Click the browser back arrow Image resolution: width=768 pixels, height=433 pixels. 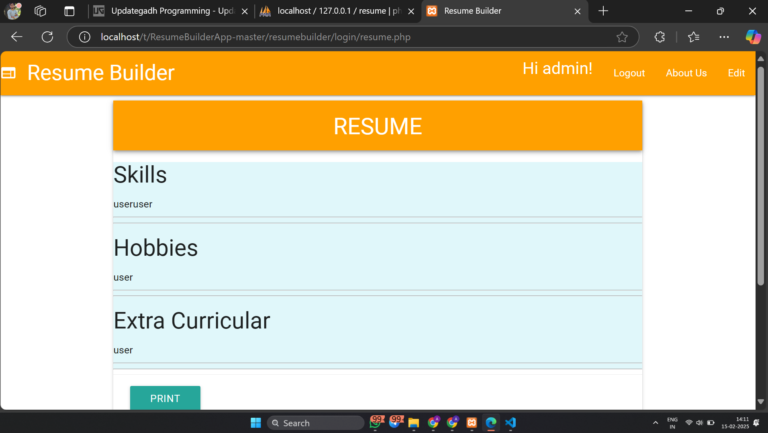coord(16,37)
